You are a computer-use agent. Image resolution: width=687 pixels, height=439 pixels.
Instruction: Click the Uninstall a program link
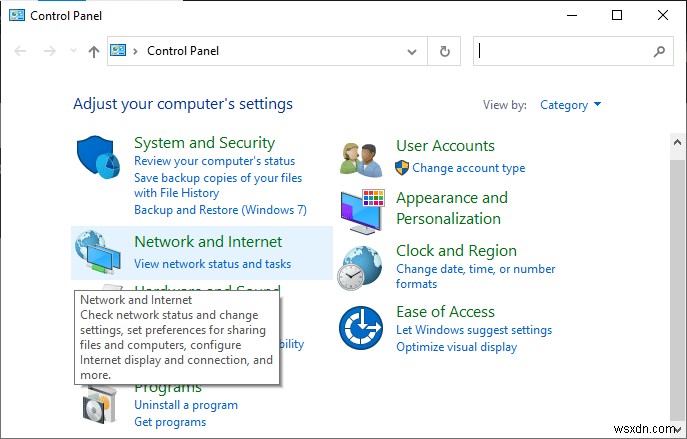(186, 405)
